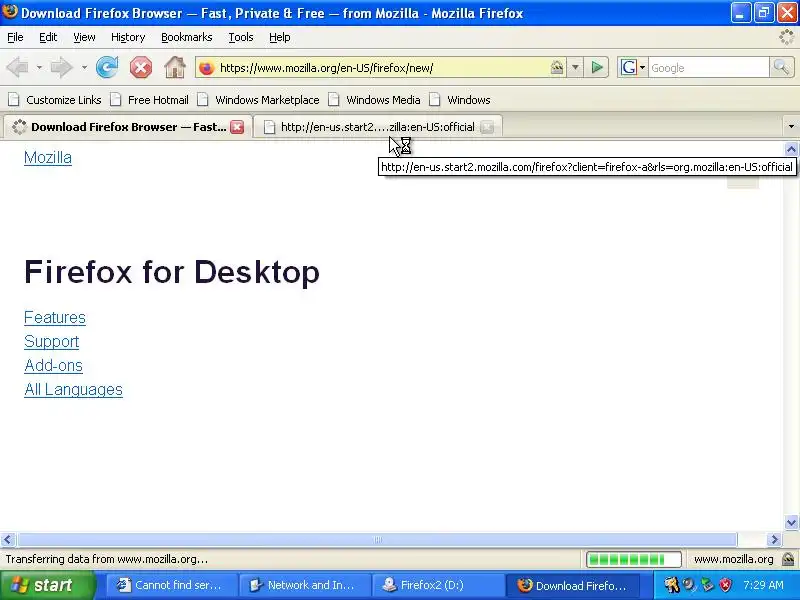Open the Windows Marketplace bookmark
The width and height of the screenshot is (800, 600).
[x=259, y=100]
